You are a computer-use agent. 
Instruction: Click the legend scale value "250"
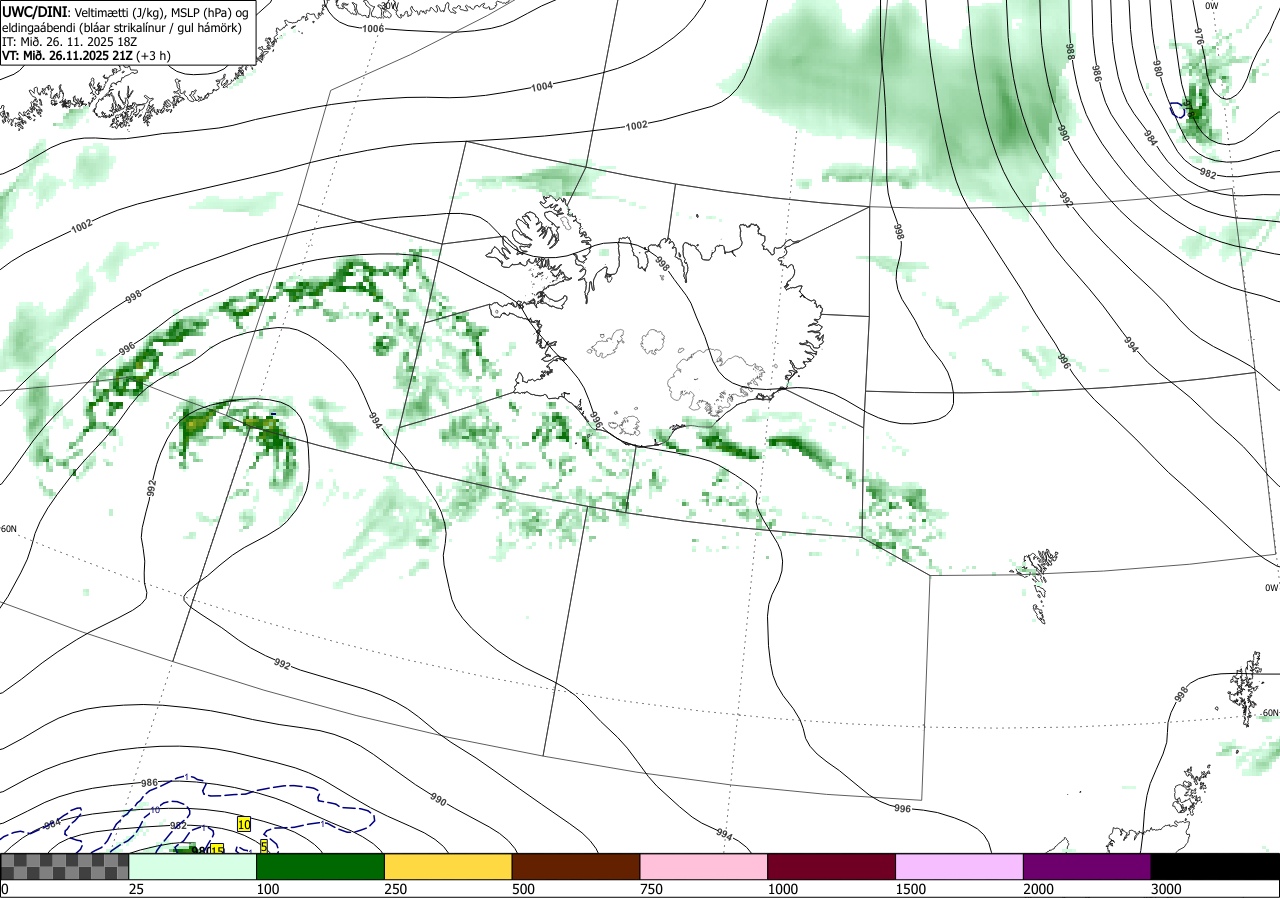396,889
